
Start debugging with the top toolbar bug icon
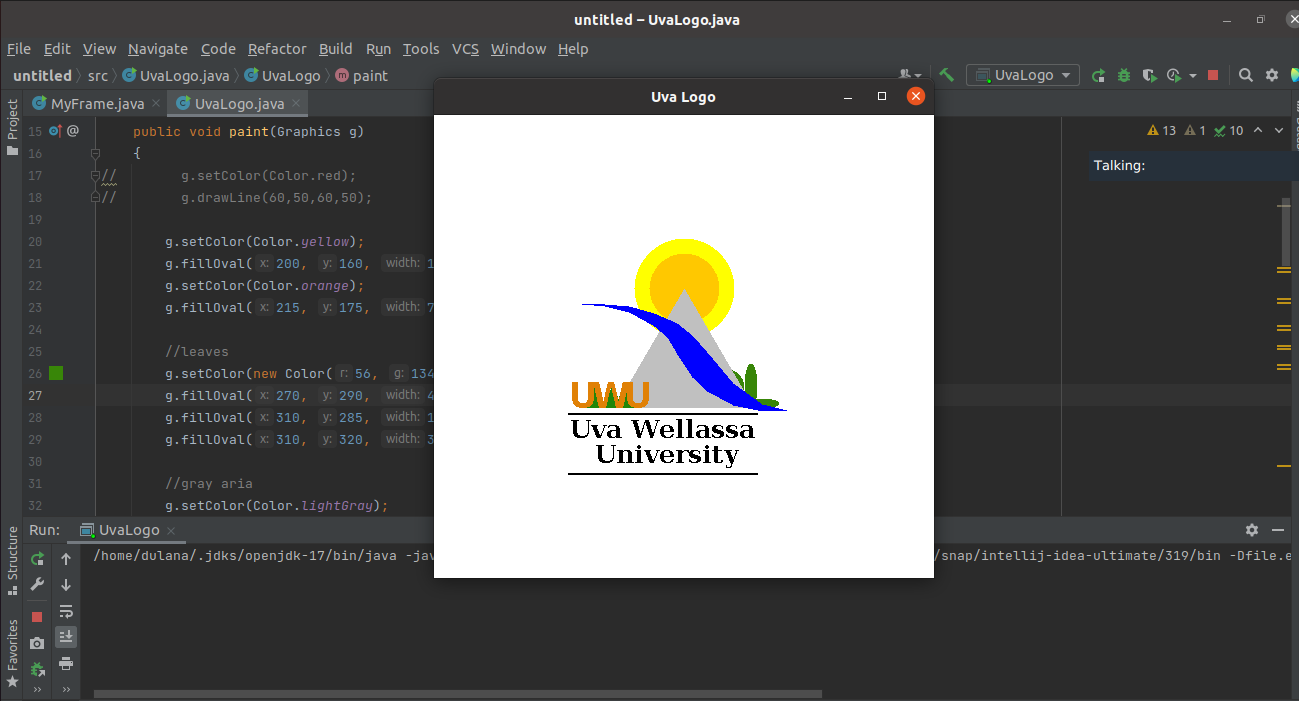1124,75
